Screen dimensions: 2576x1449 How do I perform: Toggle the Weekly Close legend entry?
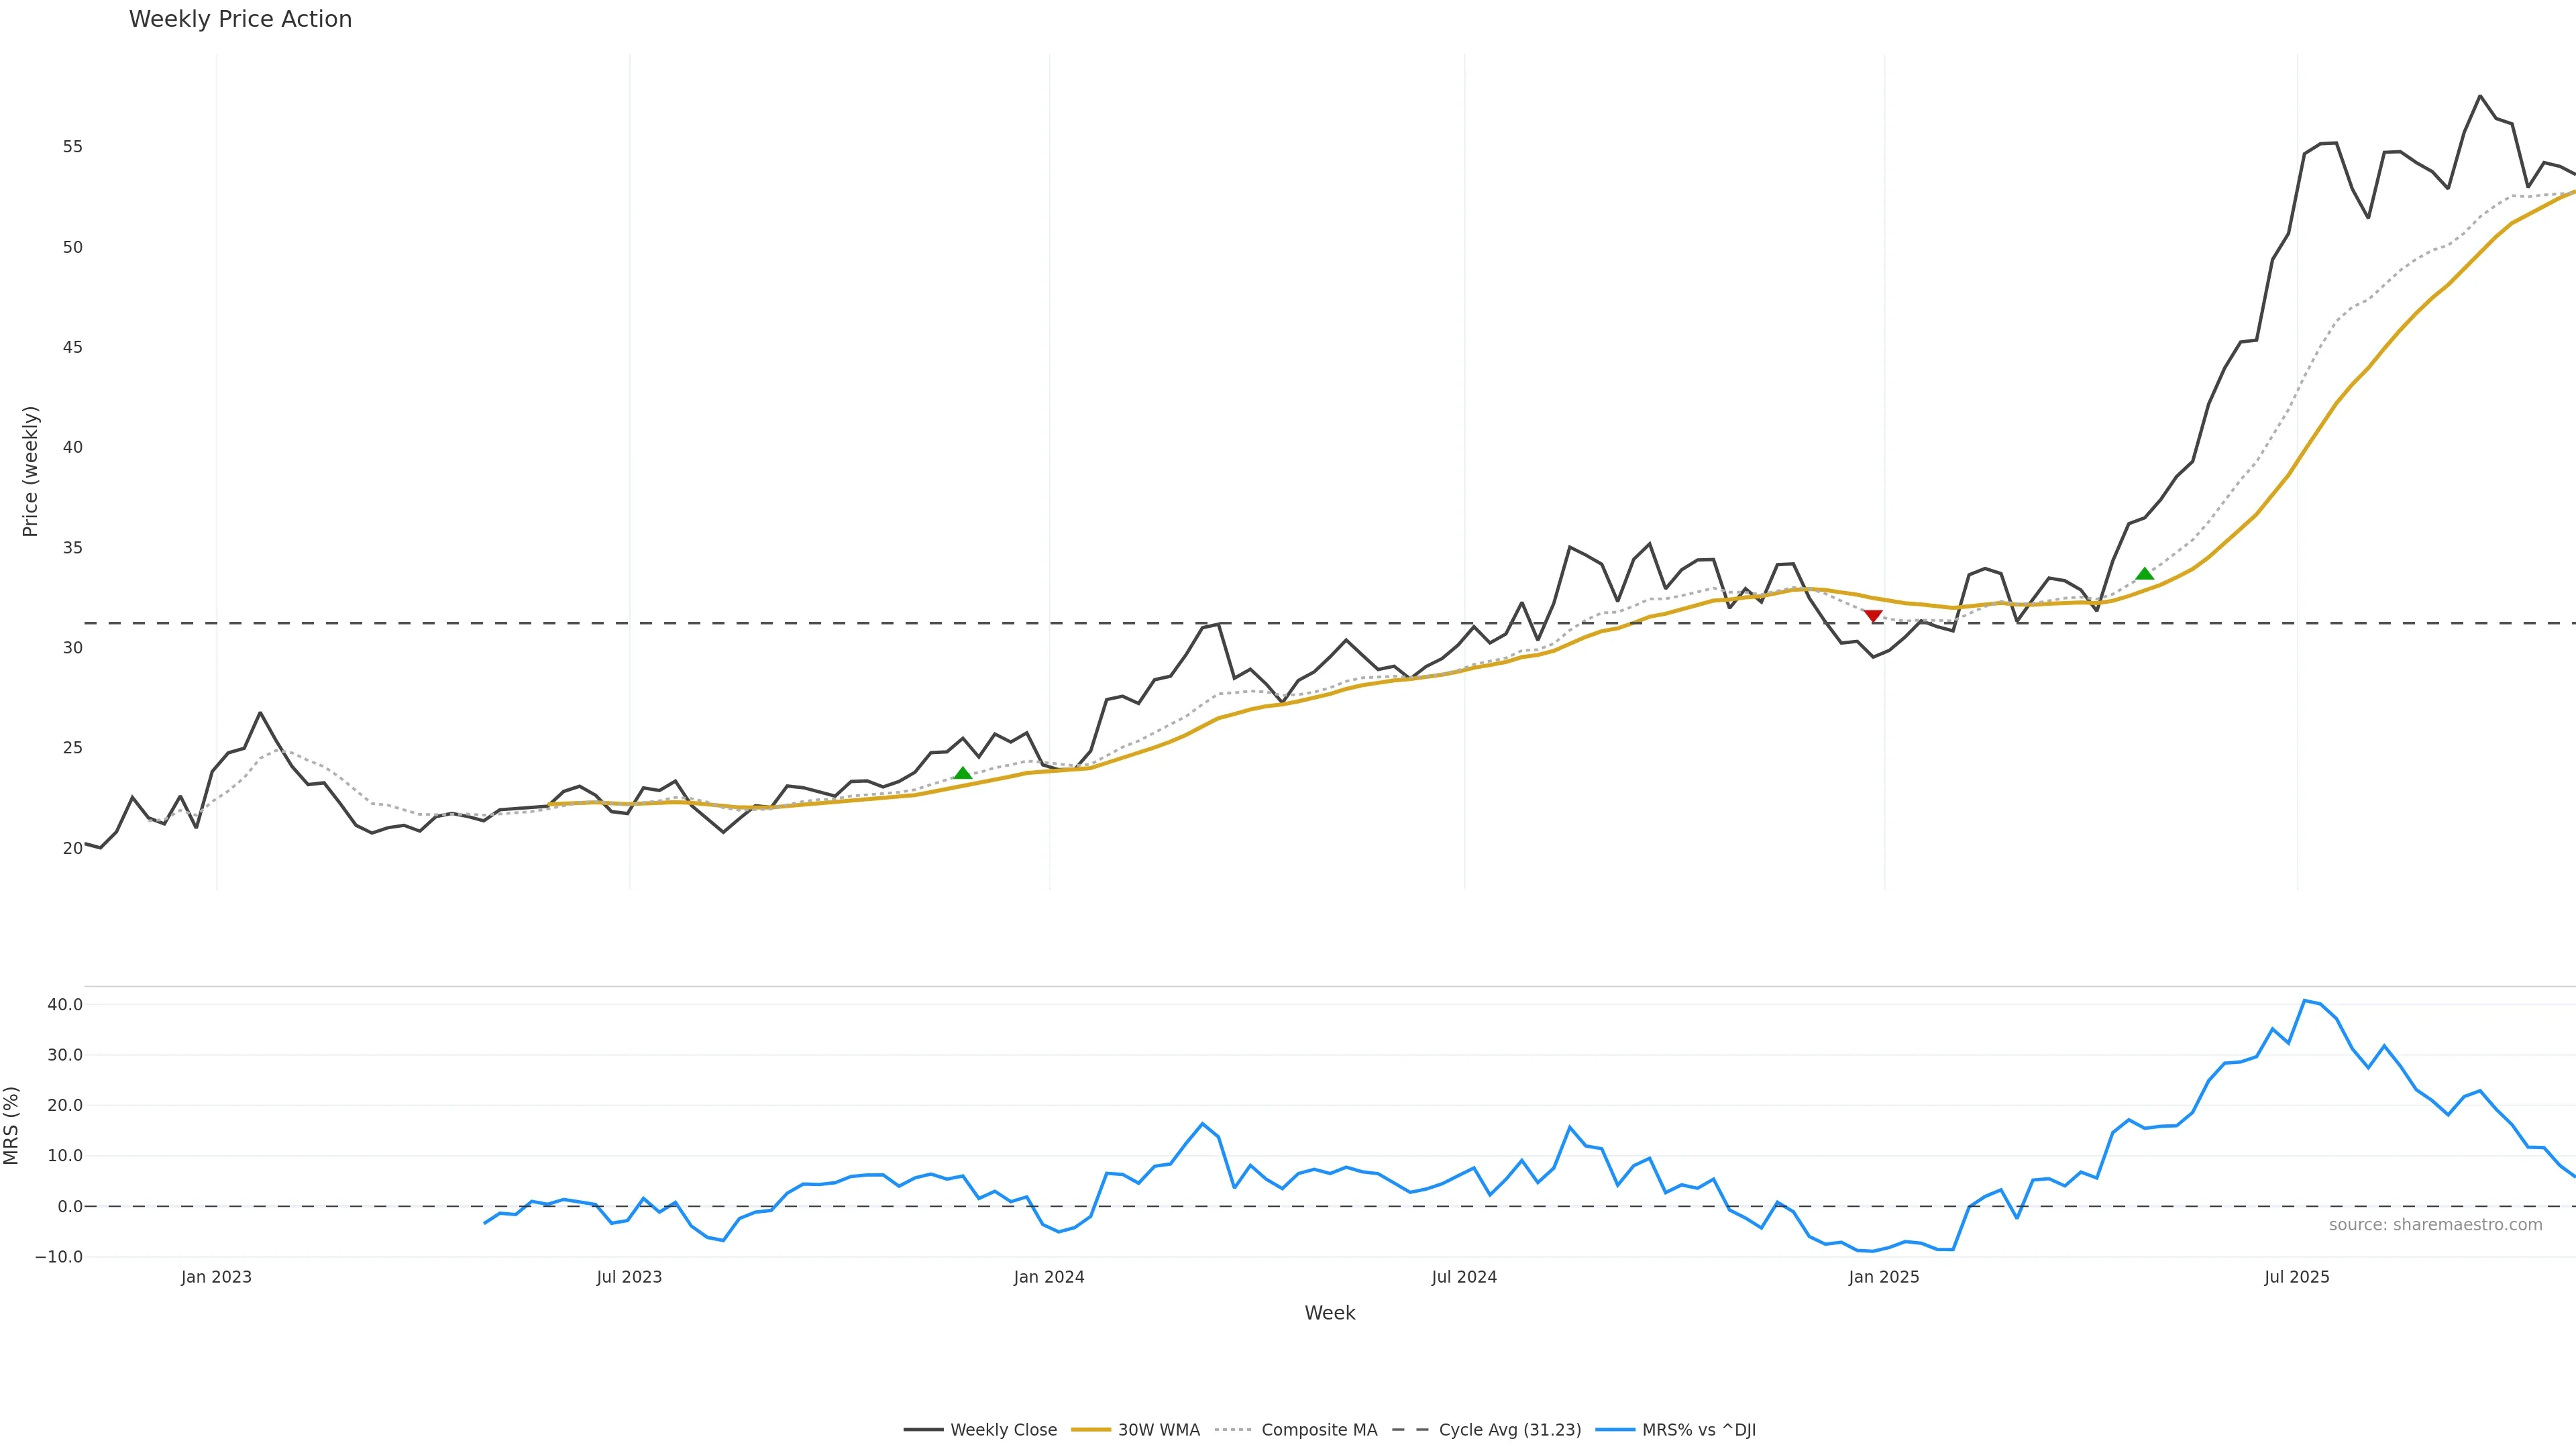[1003, 1430]
